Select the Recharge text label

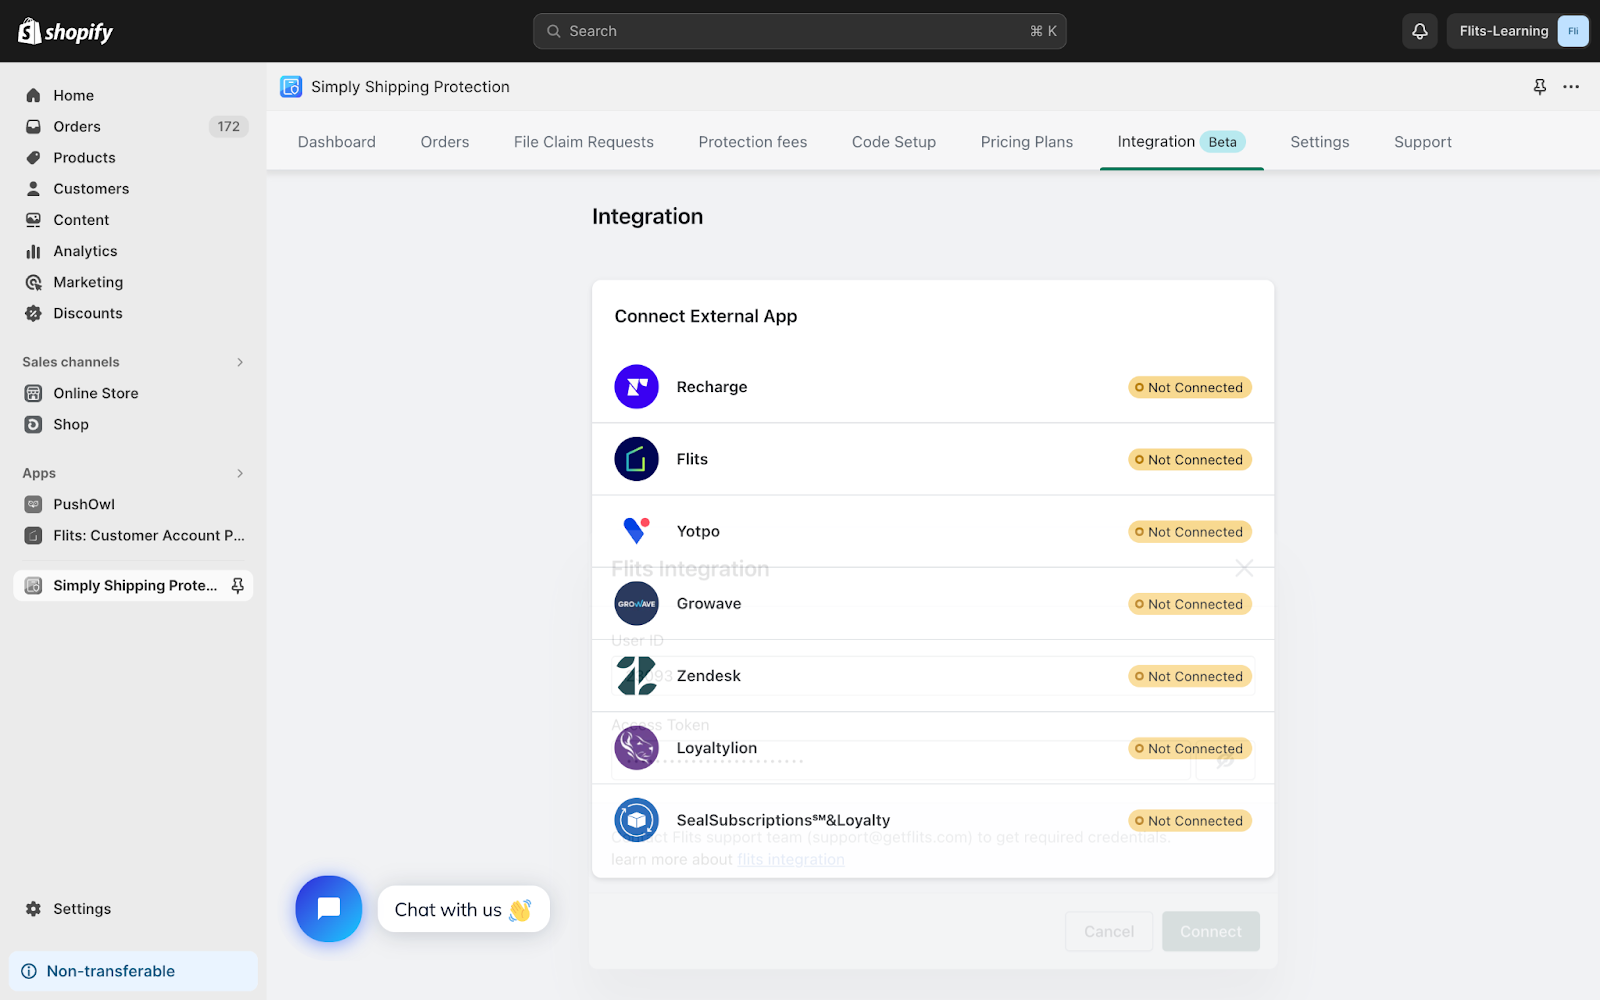[712, 387]
